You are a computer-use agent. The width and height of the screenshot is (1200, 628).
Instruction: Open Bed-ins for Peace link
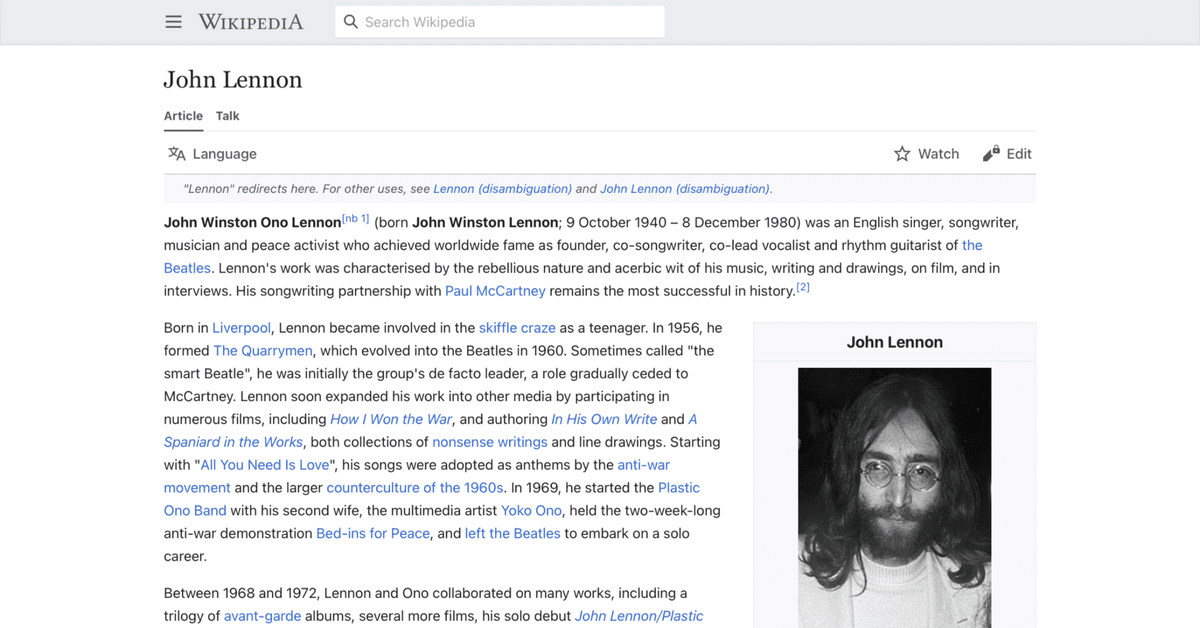(373, 534)
